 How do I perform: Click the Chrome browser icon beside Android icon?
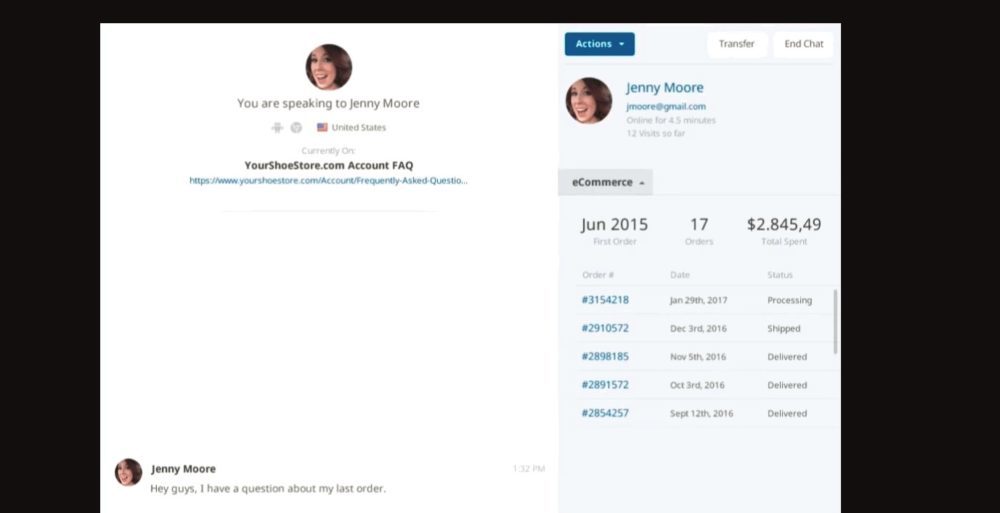click(296, 128)
